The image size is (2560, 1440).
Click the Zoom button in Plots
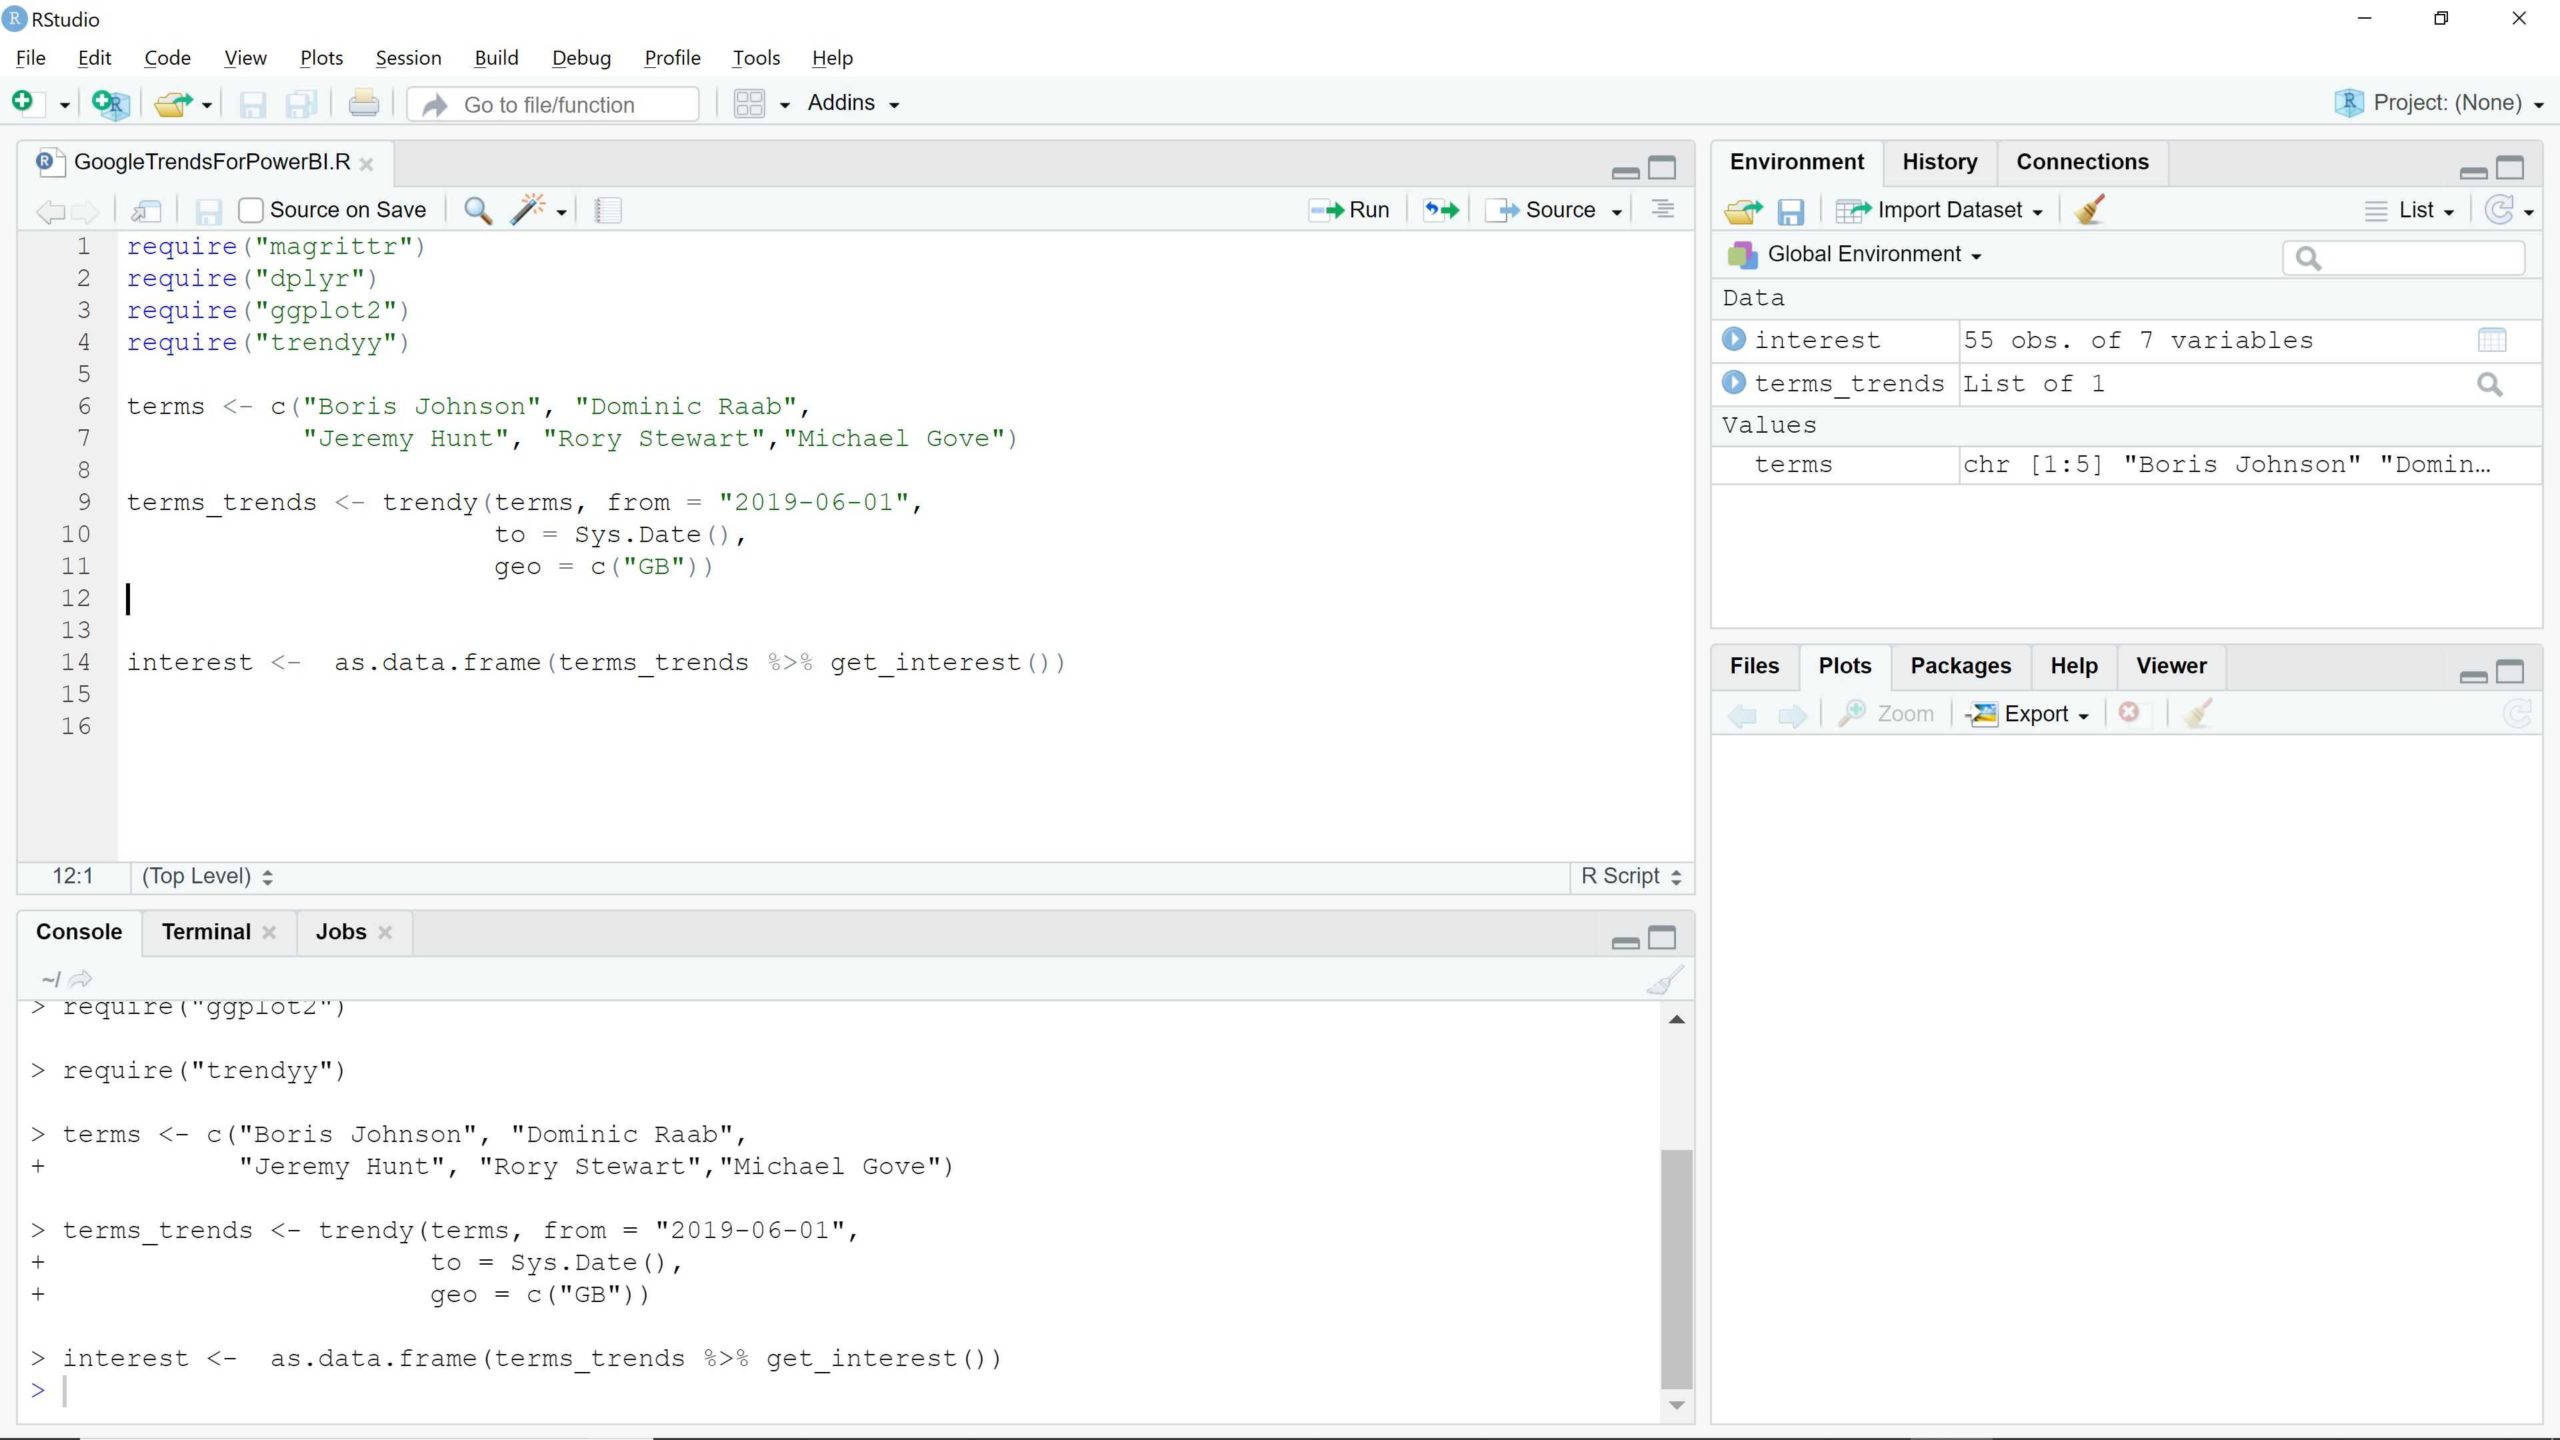tap(1886, 714)
